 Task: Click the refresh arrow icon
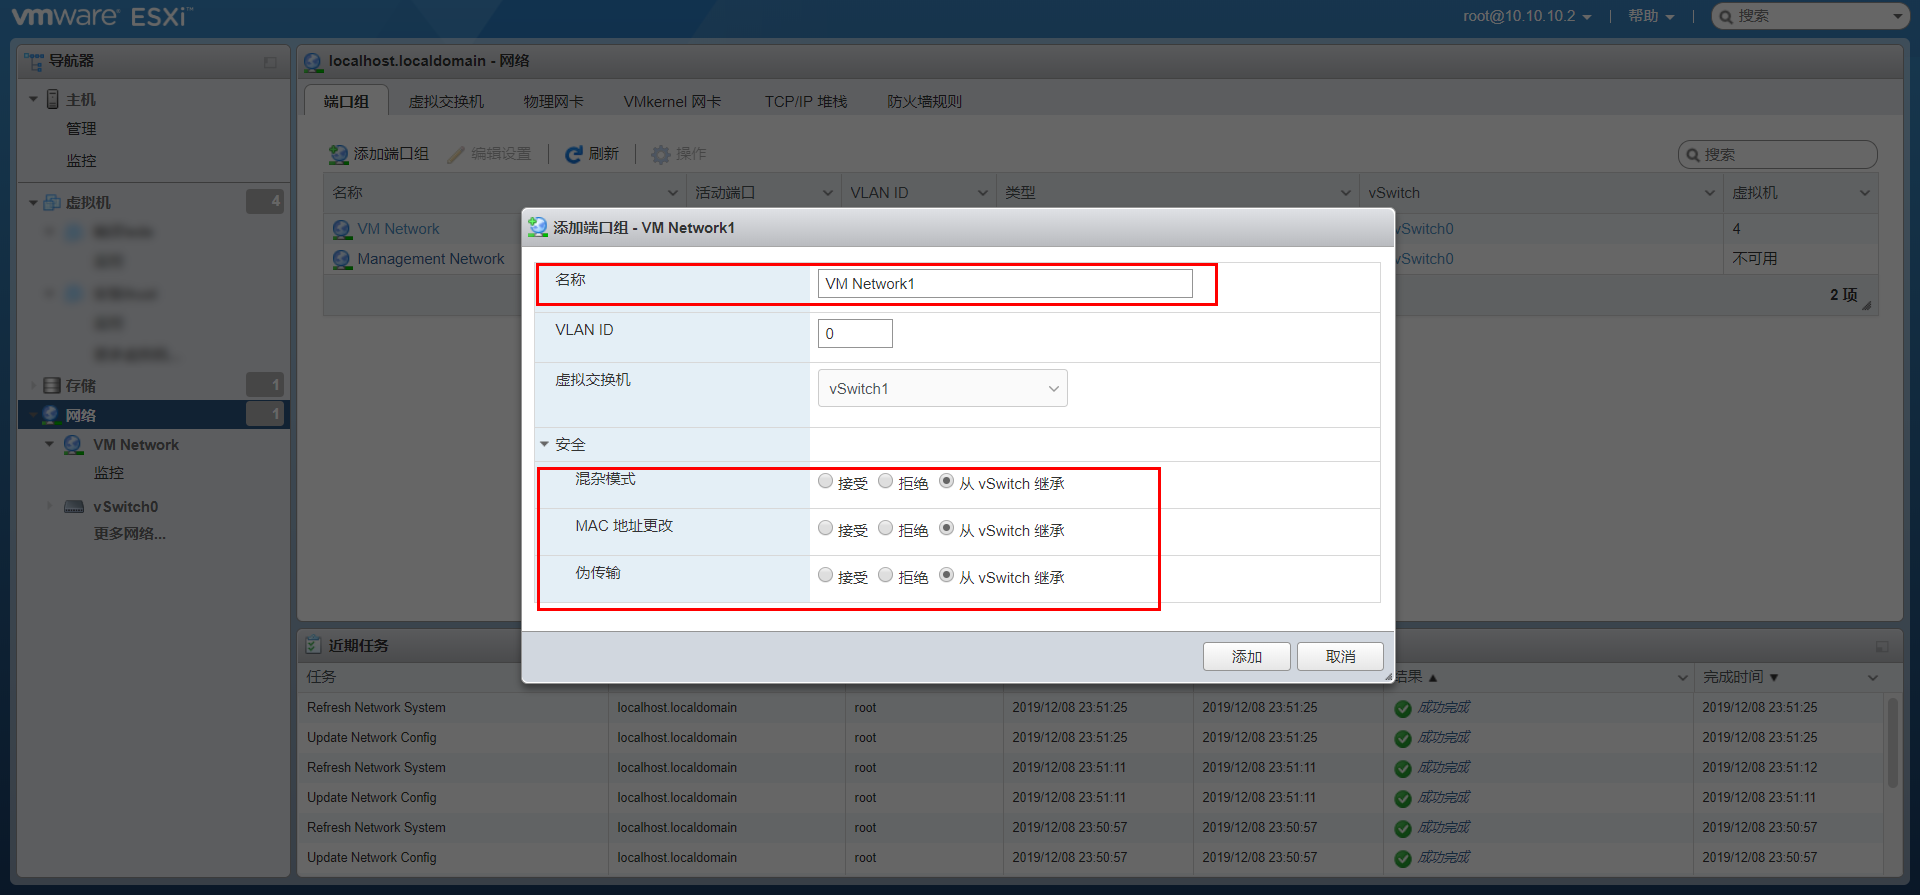click(574, 154)
